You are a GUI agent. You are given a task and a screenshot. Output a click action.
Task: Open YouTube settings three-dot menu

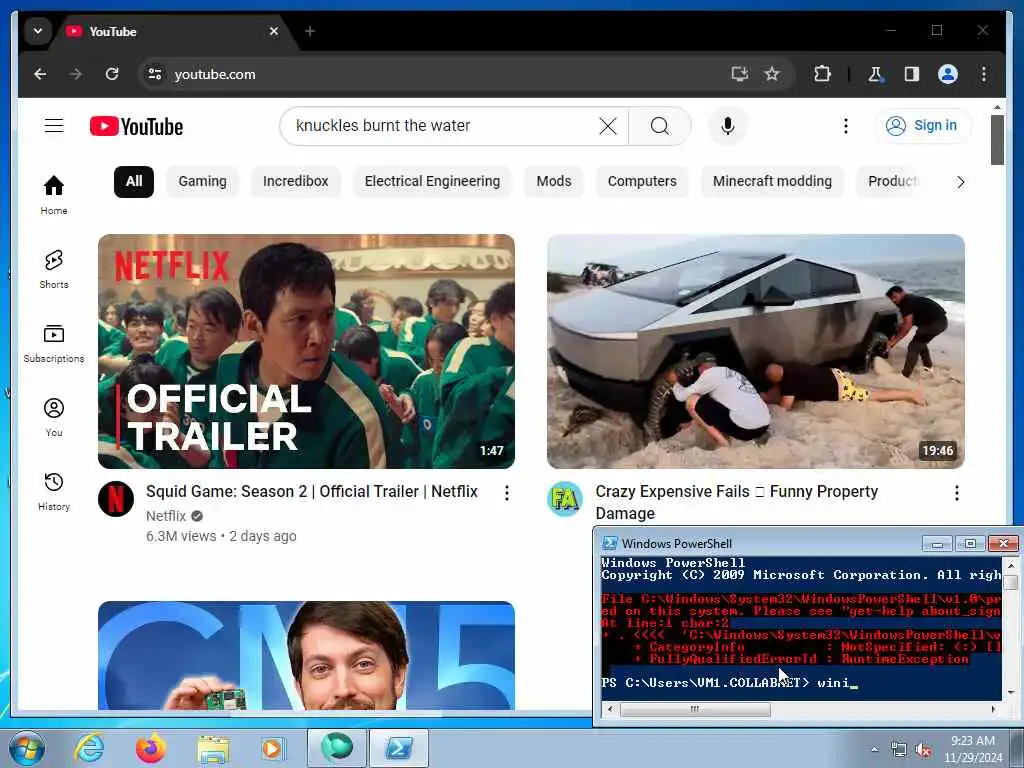pos(846,126)
